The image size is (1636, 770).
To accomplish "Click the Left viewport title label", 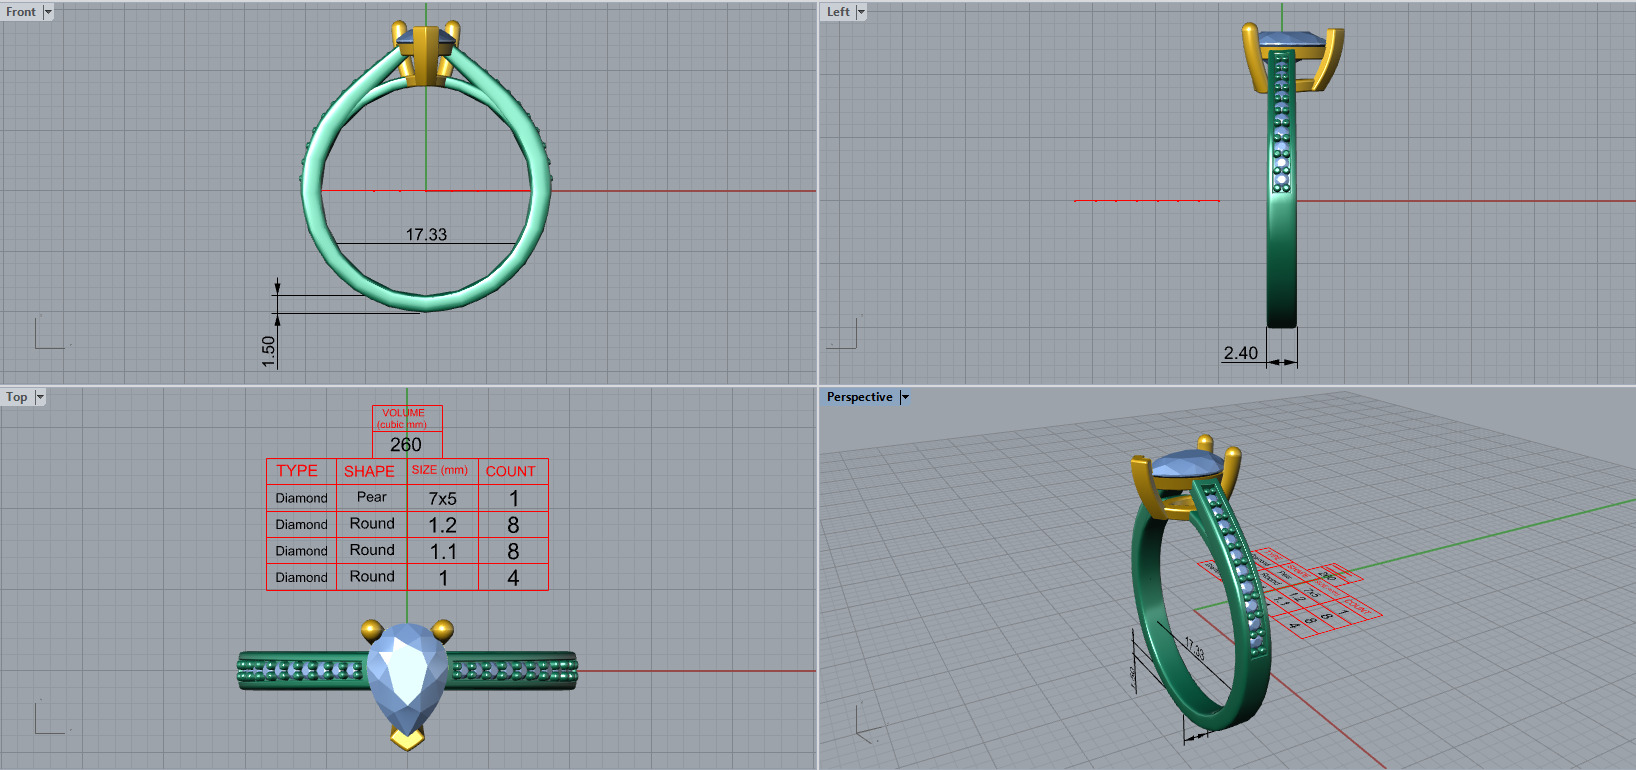I will tap(838, 12).
